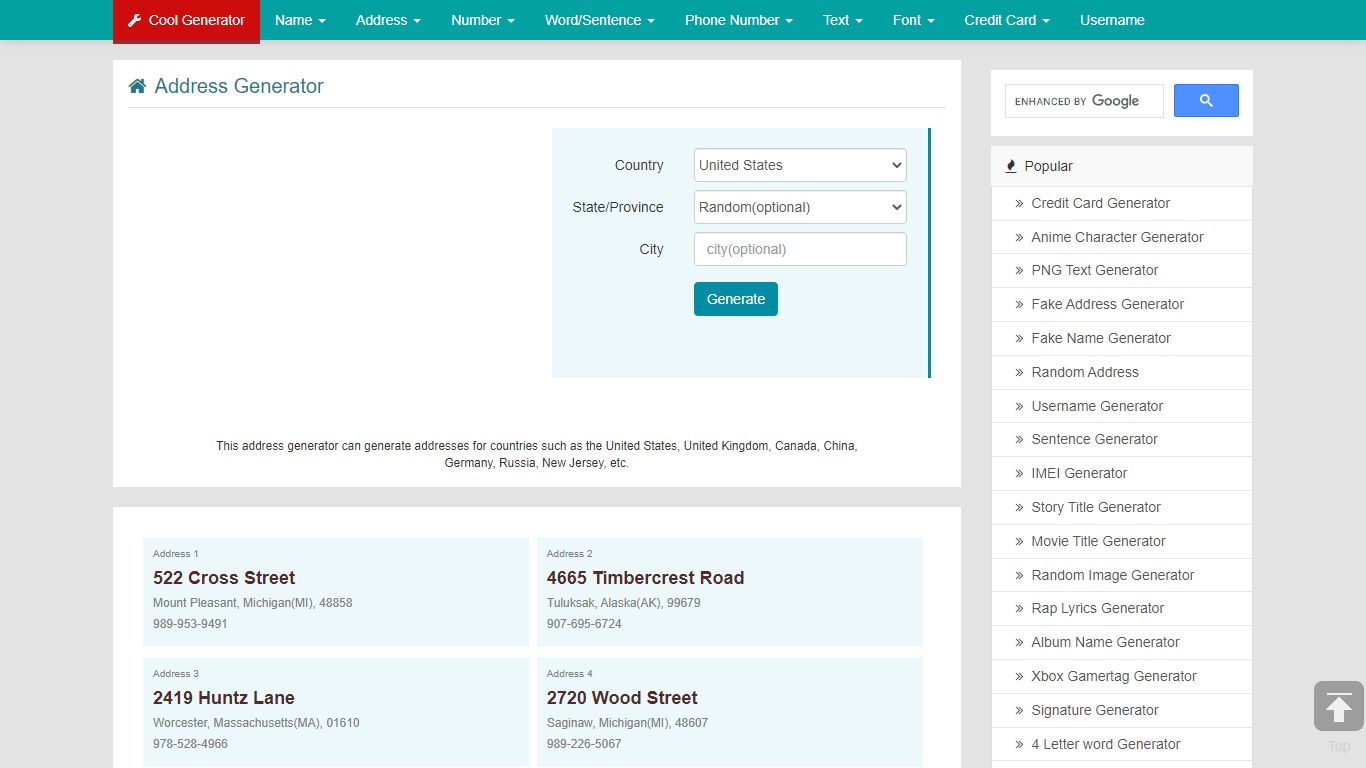The image size is (1366, 768).
Task: Expand the Word/Sentence menu
Action: coord(600,20)
